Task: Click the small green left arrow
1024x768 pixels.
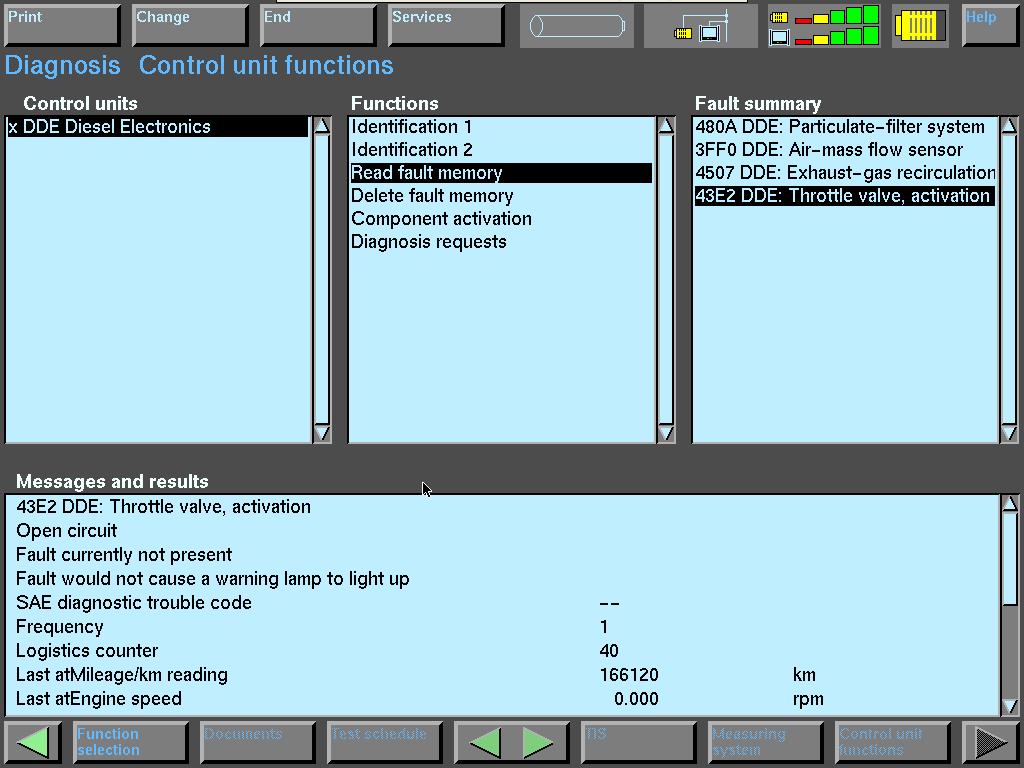Action: point(486,742)
